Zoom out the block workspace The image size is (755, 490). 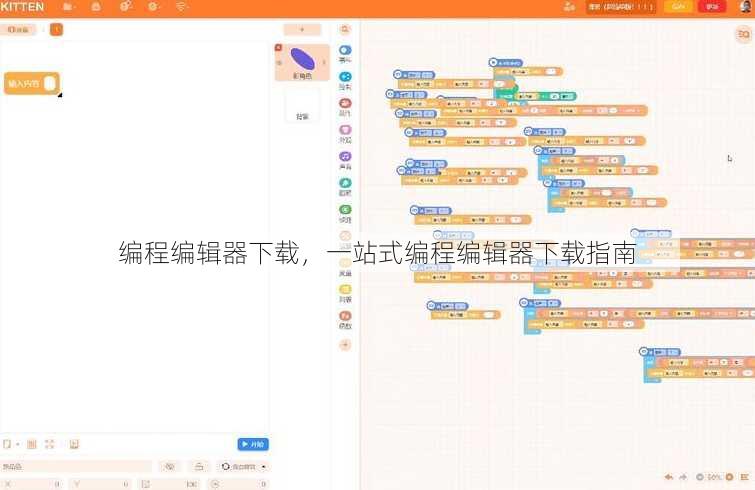700,477
